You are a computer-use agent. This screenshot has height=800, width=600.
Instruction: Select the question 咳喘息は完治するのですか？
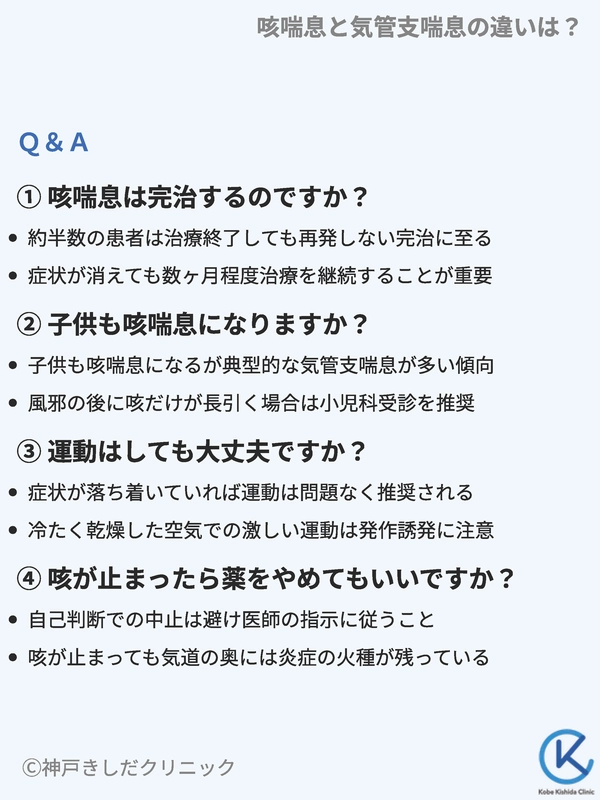pos(208,197)
